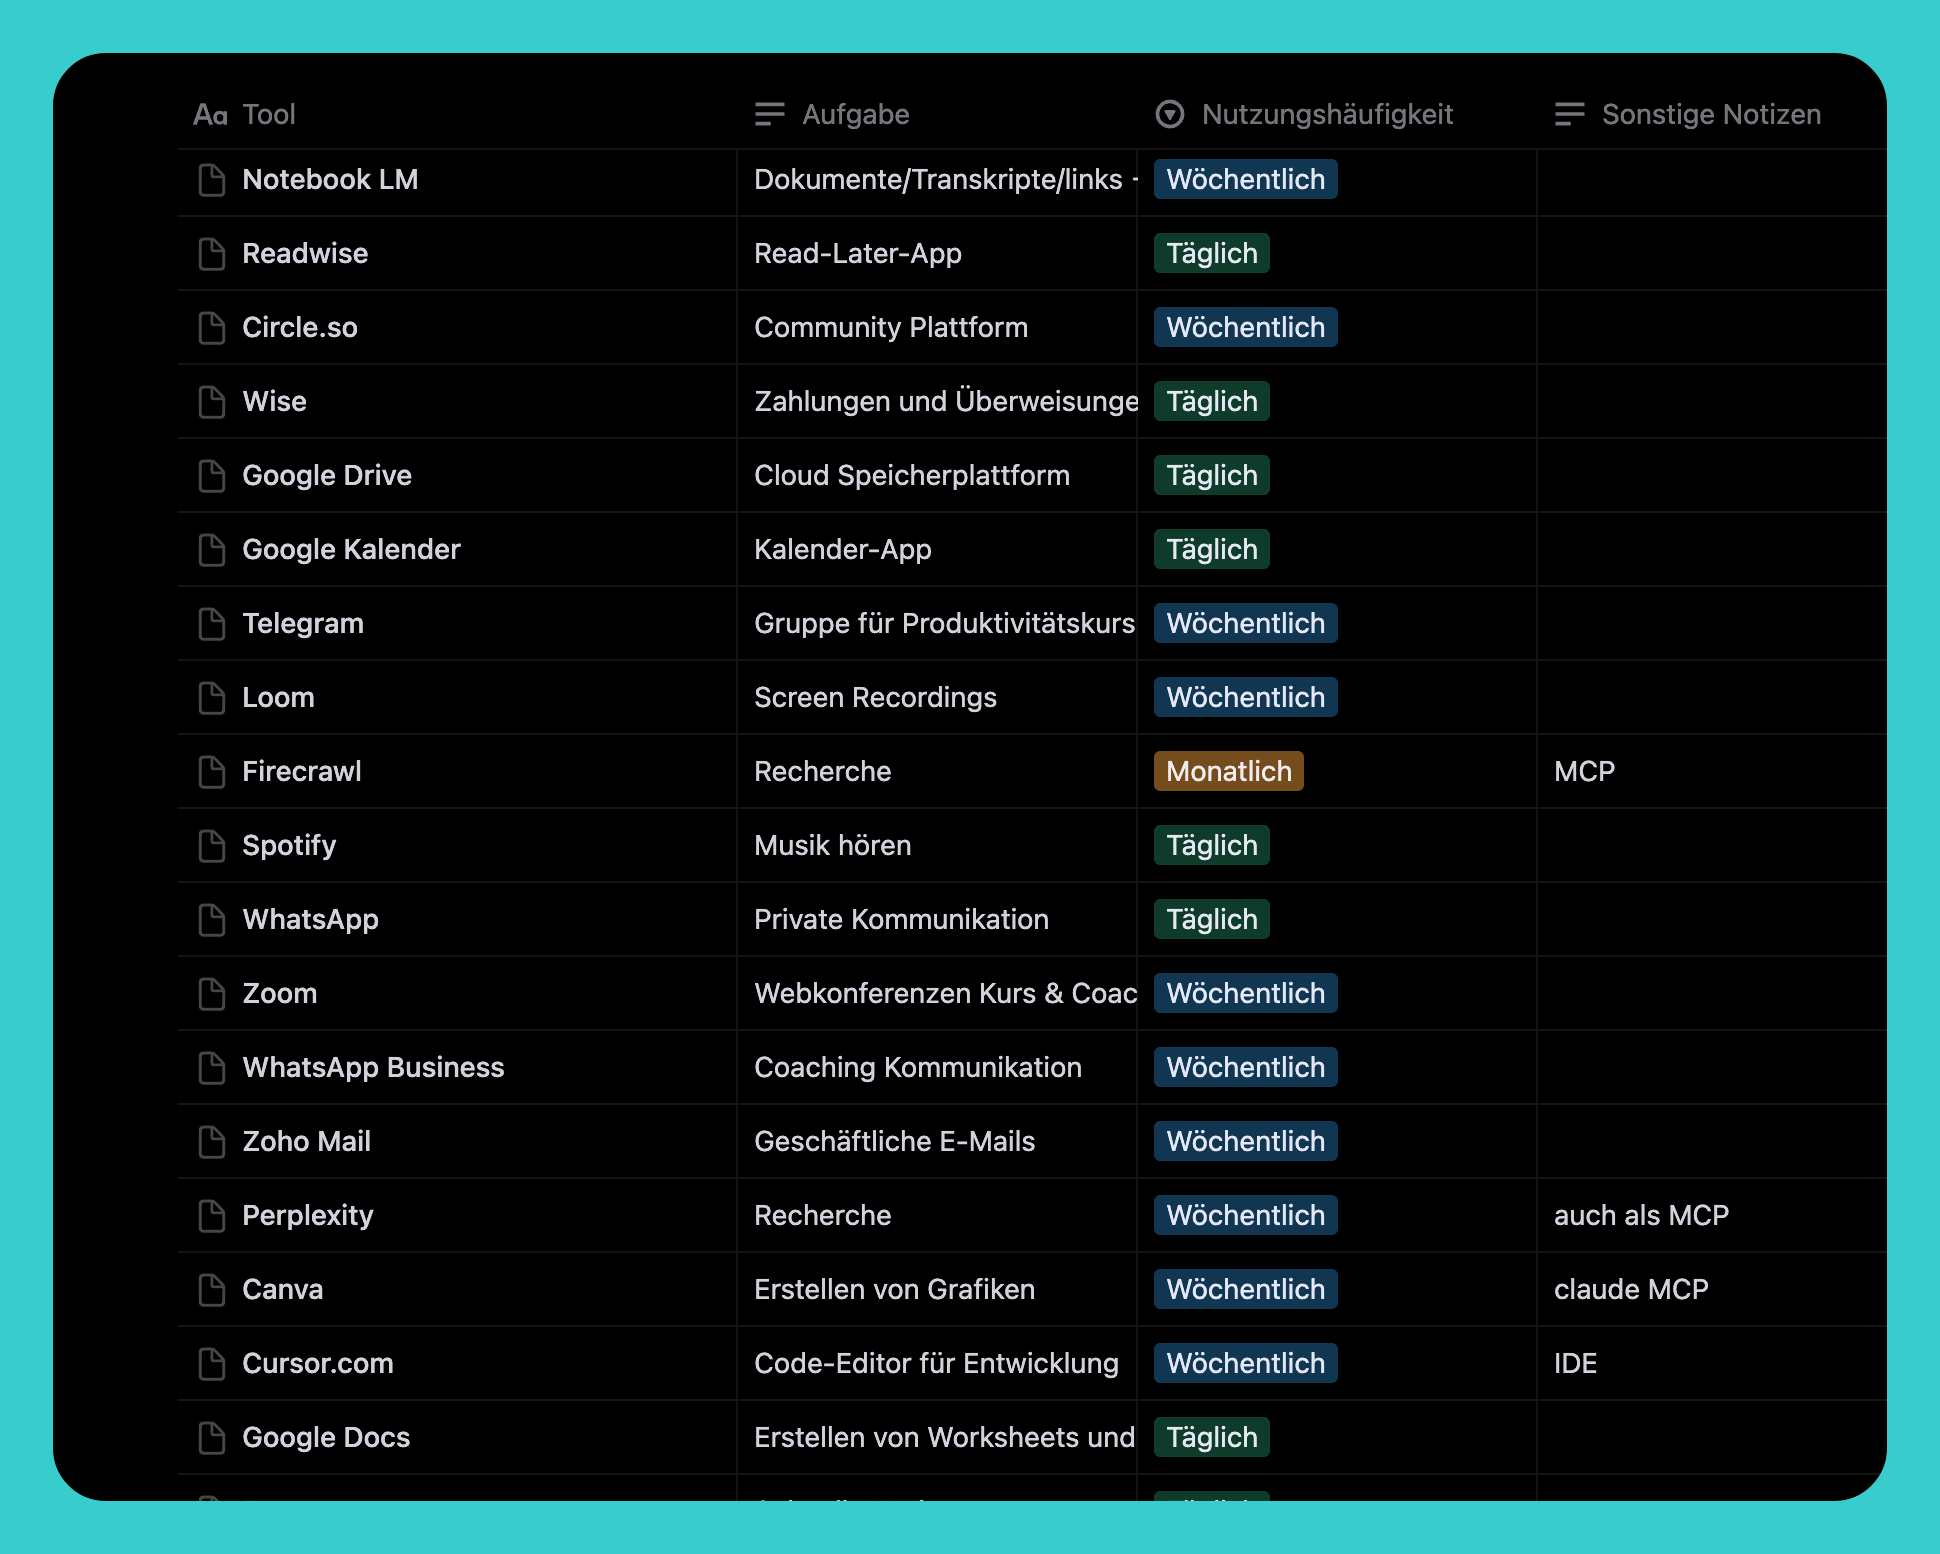The image size is (1940, 1554).
Task: Click the page icon next to Google Kalender
Action: pyautogui.click(x=212, y=550)
